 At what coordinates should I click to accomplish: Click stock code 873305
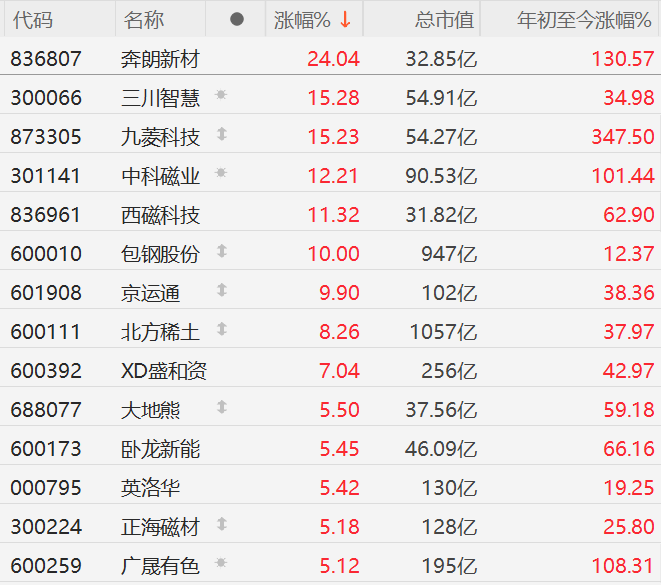pos(46,137)
